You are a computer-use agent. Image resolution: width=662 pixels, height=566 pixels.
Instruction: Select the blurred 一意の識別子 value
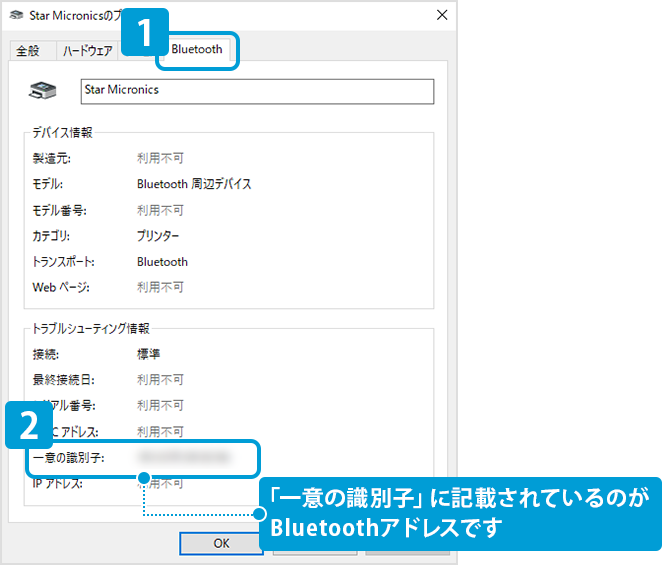[x=184, y=457]
